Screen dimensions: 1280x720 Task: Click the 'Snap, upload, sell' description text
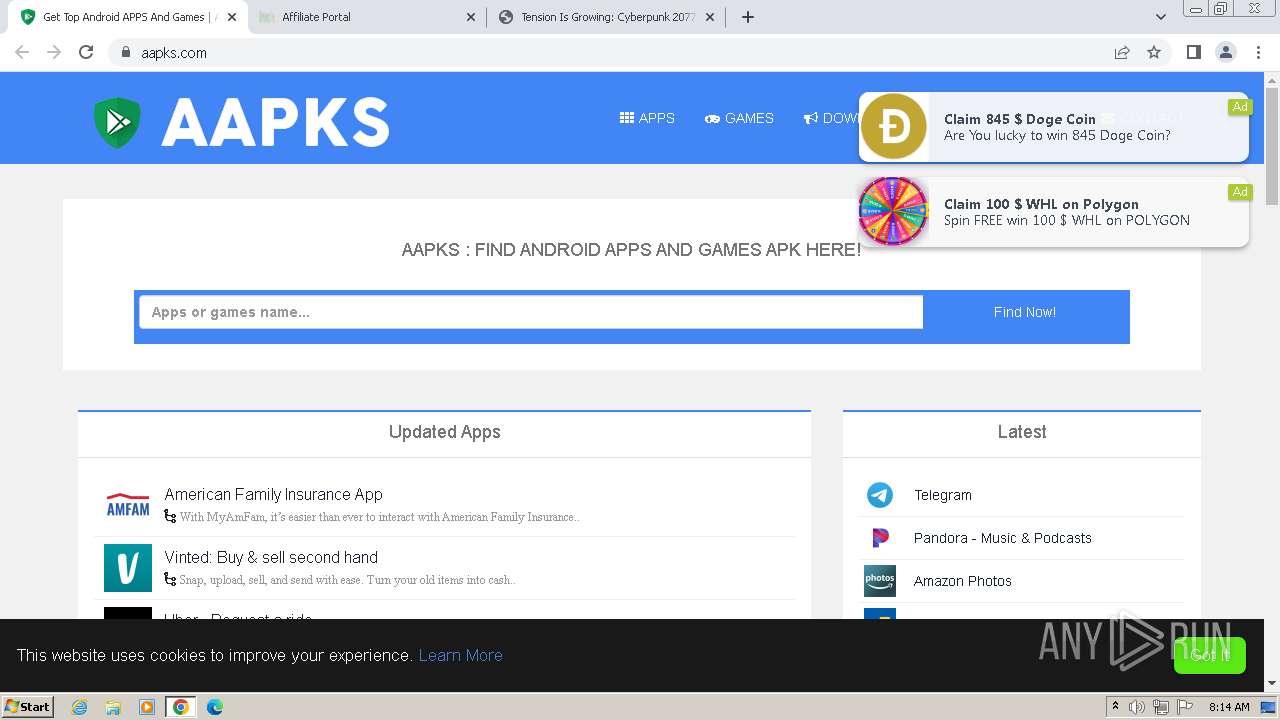pyautogui.click(x=347, y=580)
